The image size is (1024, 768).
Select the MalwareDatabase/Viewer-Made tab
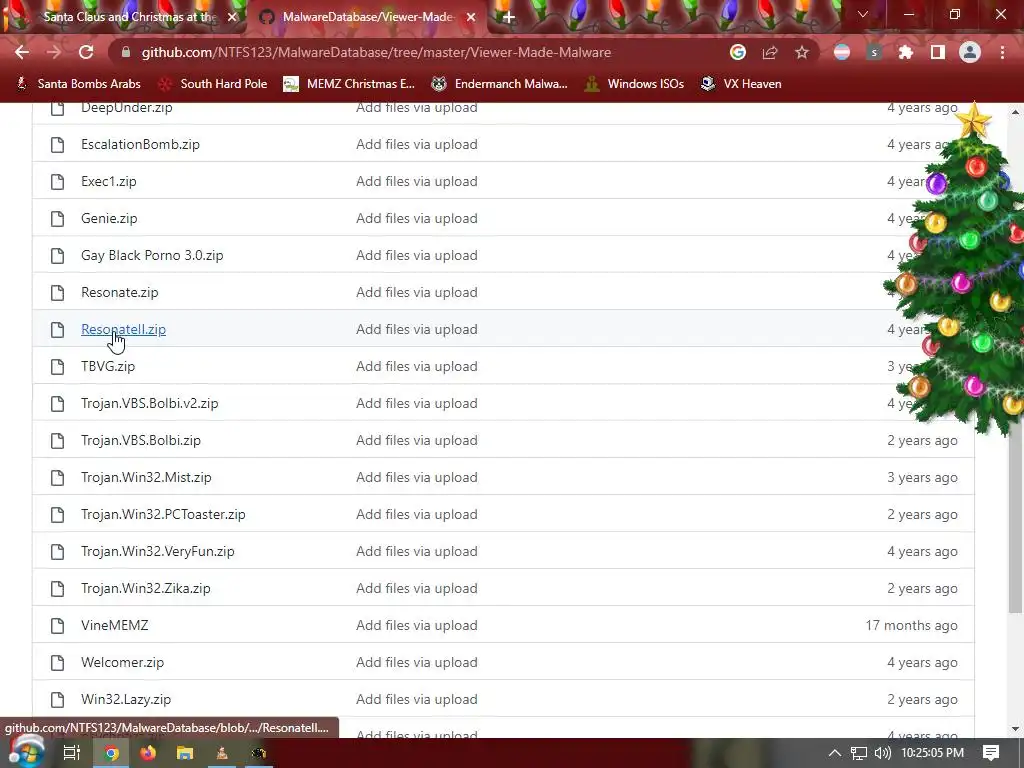(x=367, y=17)
